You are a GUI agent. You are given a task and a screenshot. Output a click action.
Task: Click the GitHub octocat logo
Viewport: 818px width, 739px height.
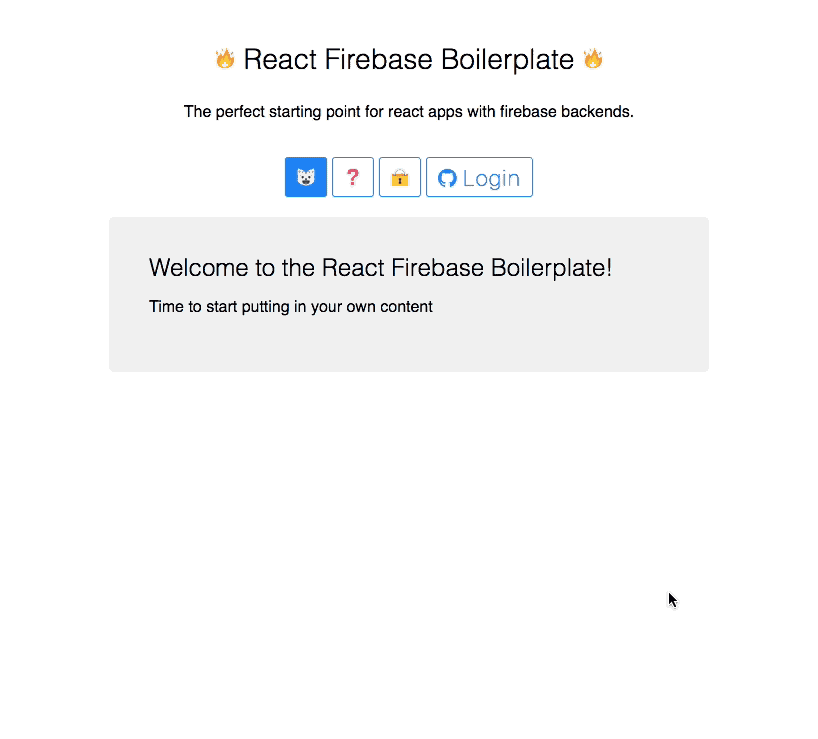click(x=447, y=178)
